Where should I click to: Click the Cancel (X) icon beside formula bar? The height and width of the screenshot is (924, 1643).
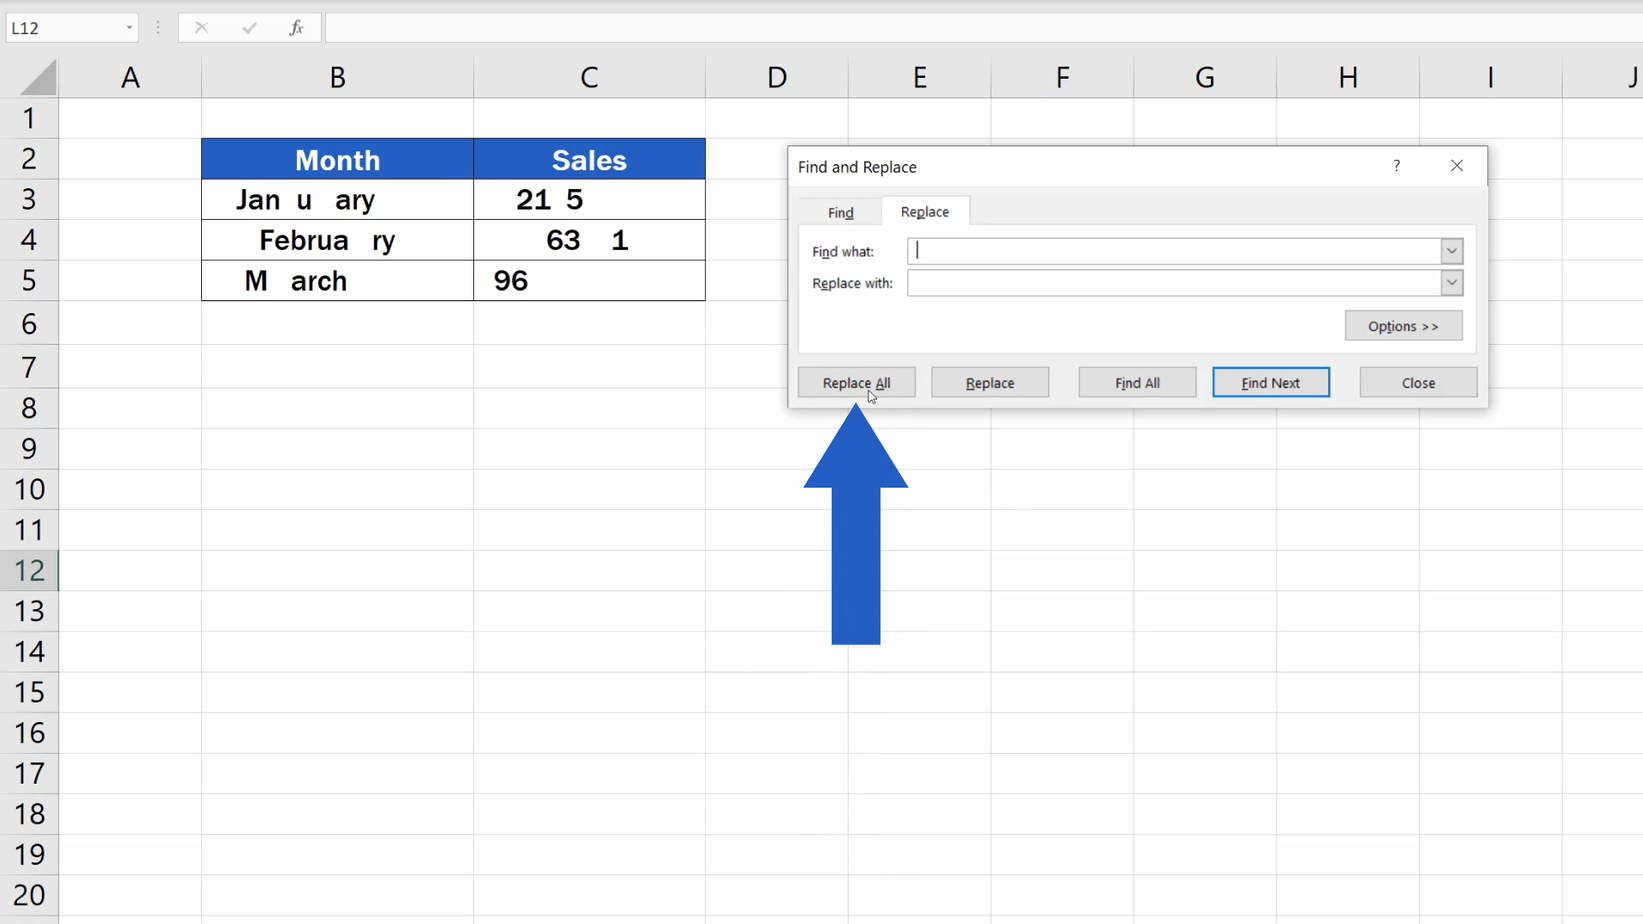click(202, 27)
